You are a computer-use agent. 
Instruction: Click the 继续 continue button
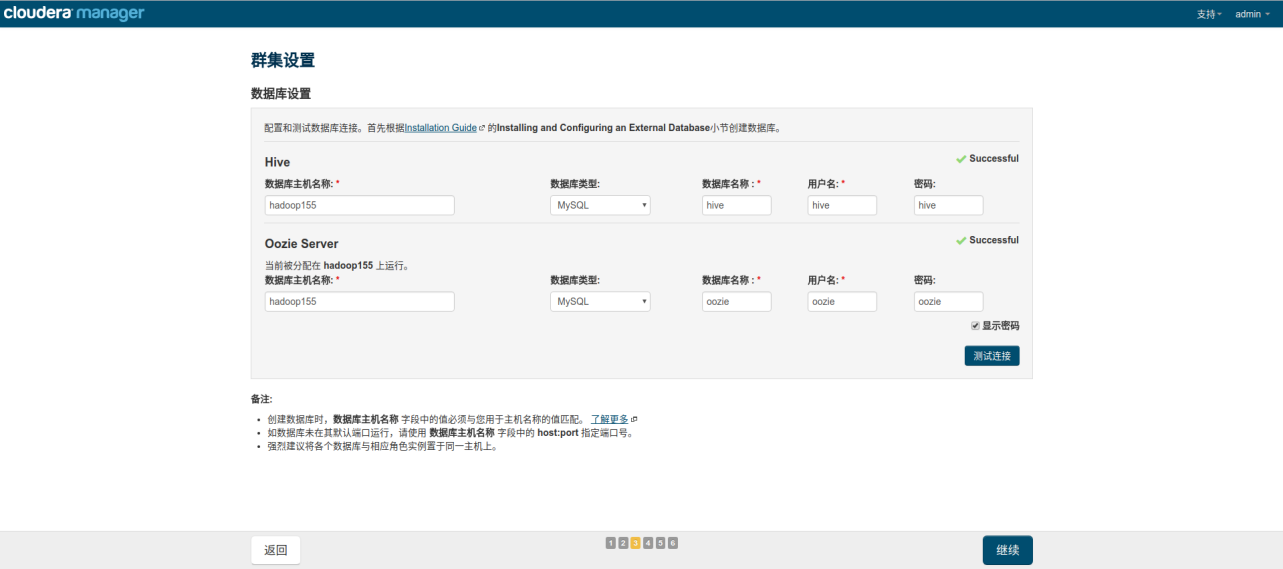1007,550
